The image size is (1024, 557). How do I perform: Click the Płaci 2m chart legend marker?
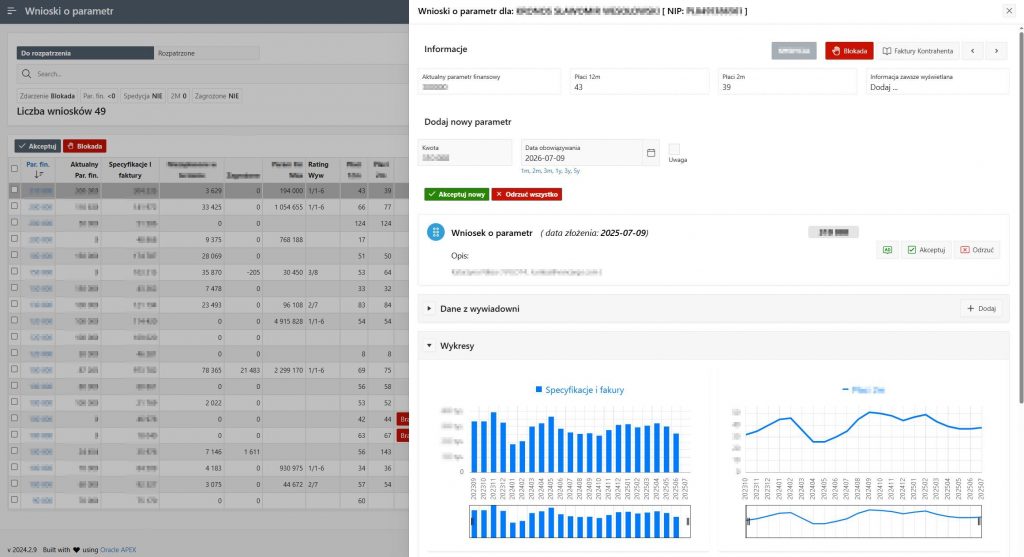845,389
